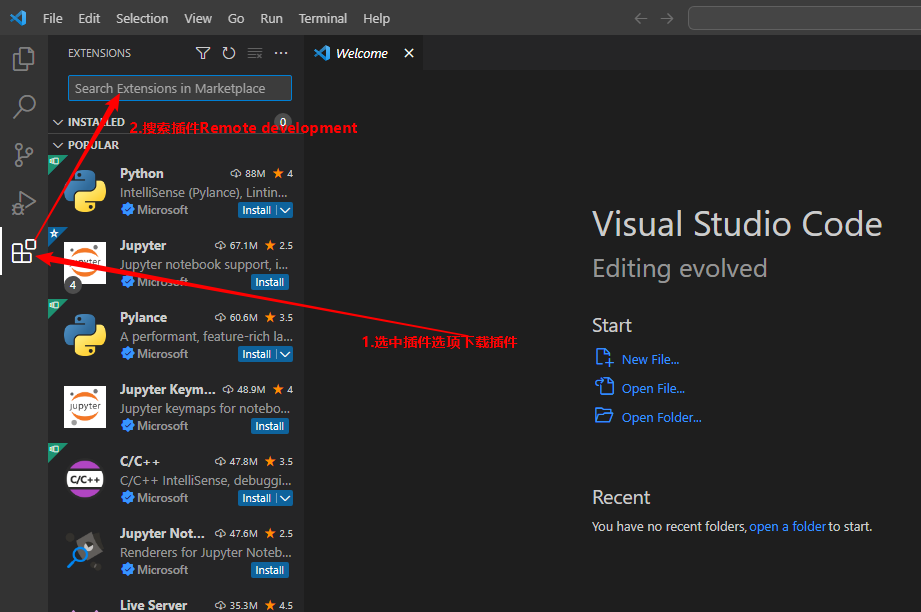Go back with the left arrow
The height and width of the screenshot is (612, 921).
(x=641, y=19)
